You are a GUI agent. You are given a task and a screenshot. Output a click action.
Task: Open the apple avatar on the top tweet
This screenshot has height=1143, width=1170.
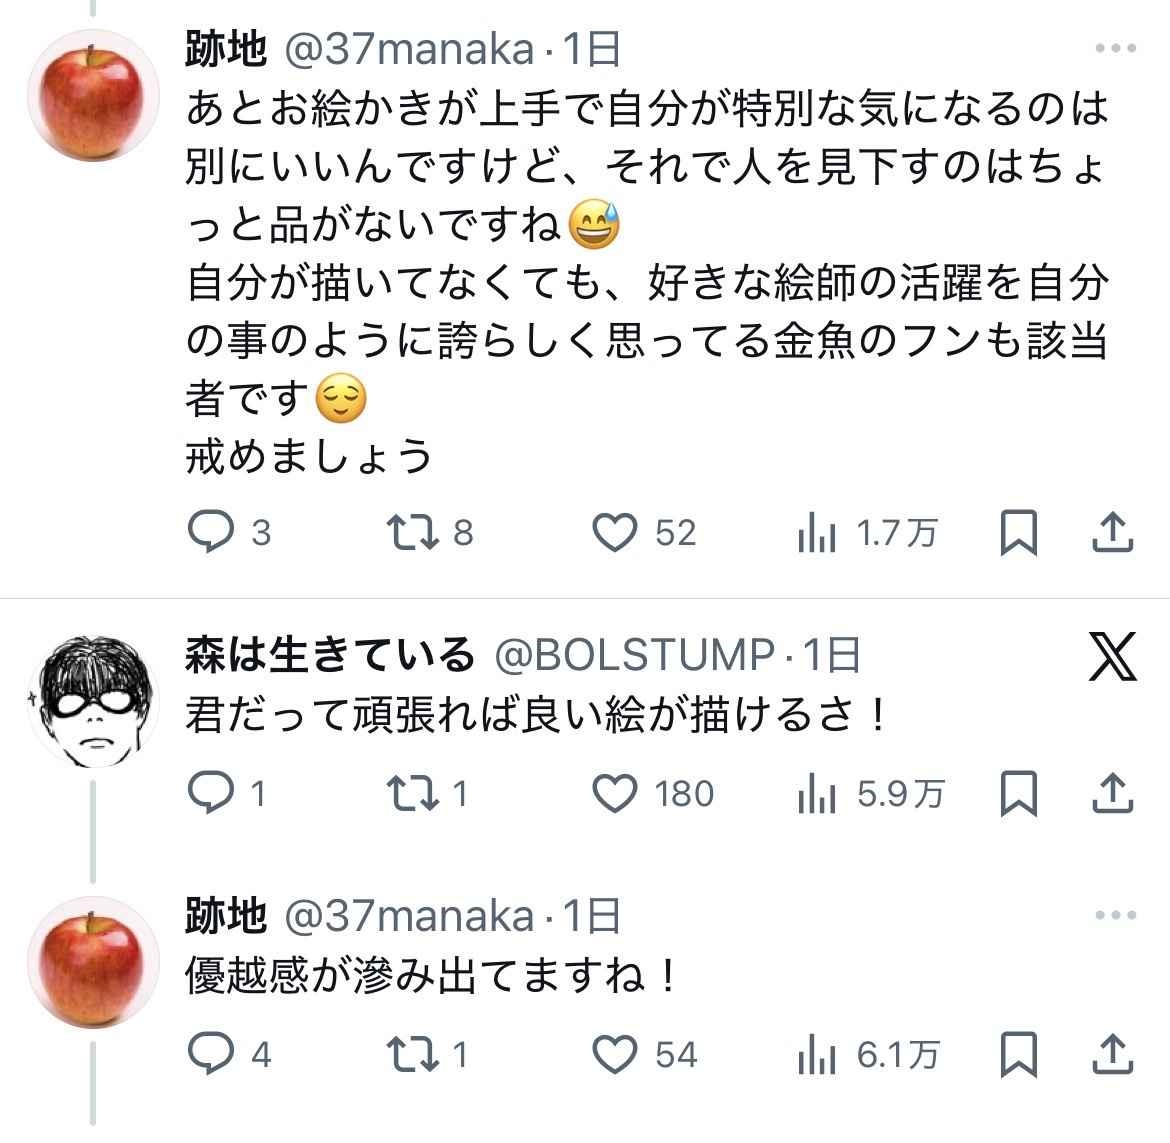pyautogui.click(x=93, y=95)
